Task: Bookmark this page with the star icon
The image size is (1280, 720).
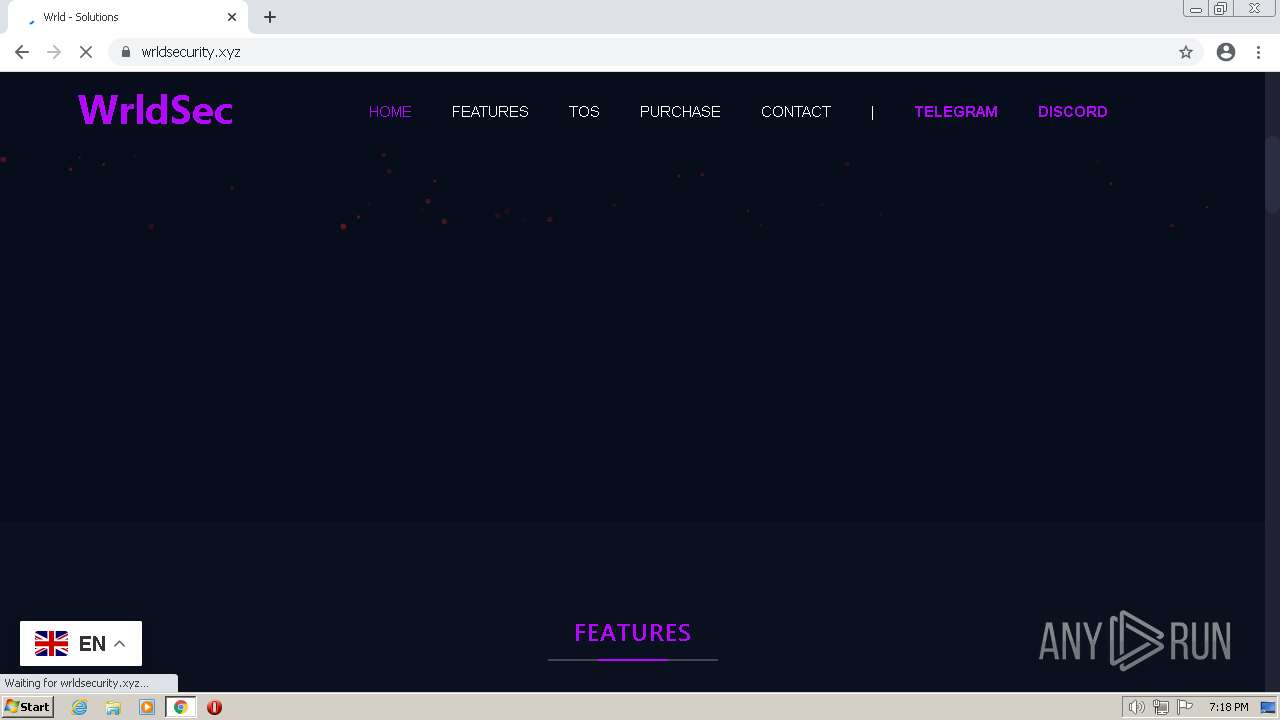Action: 1186,52
